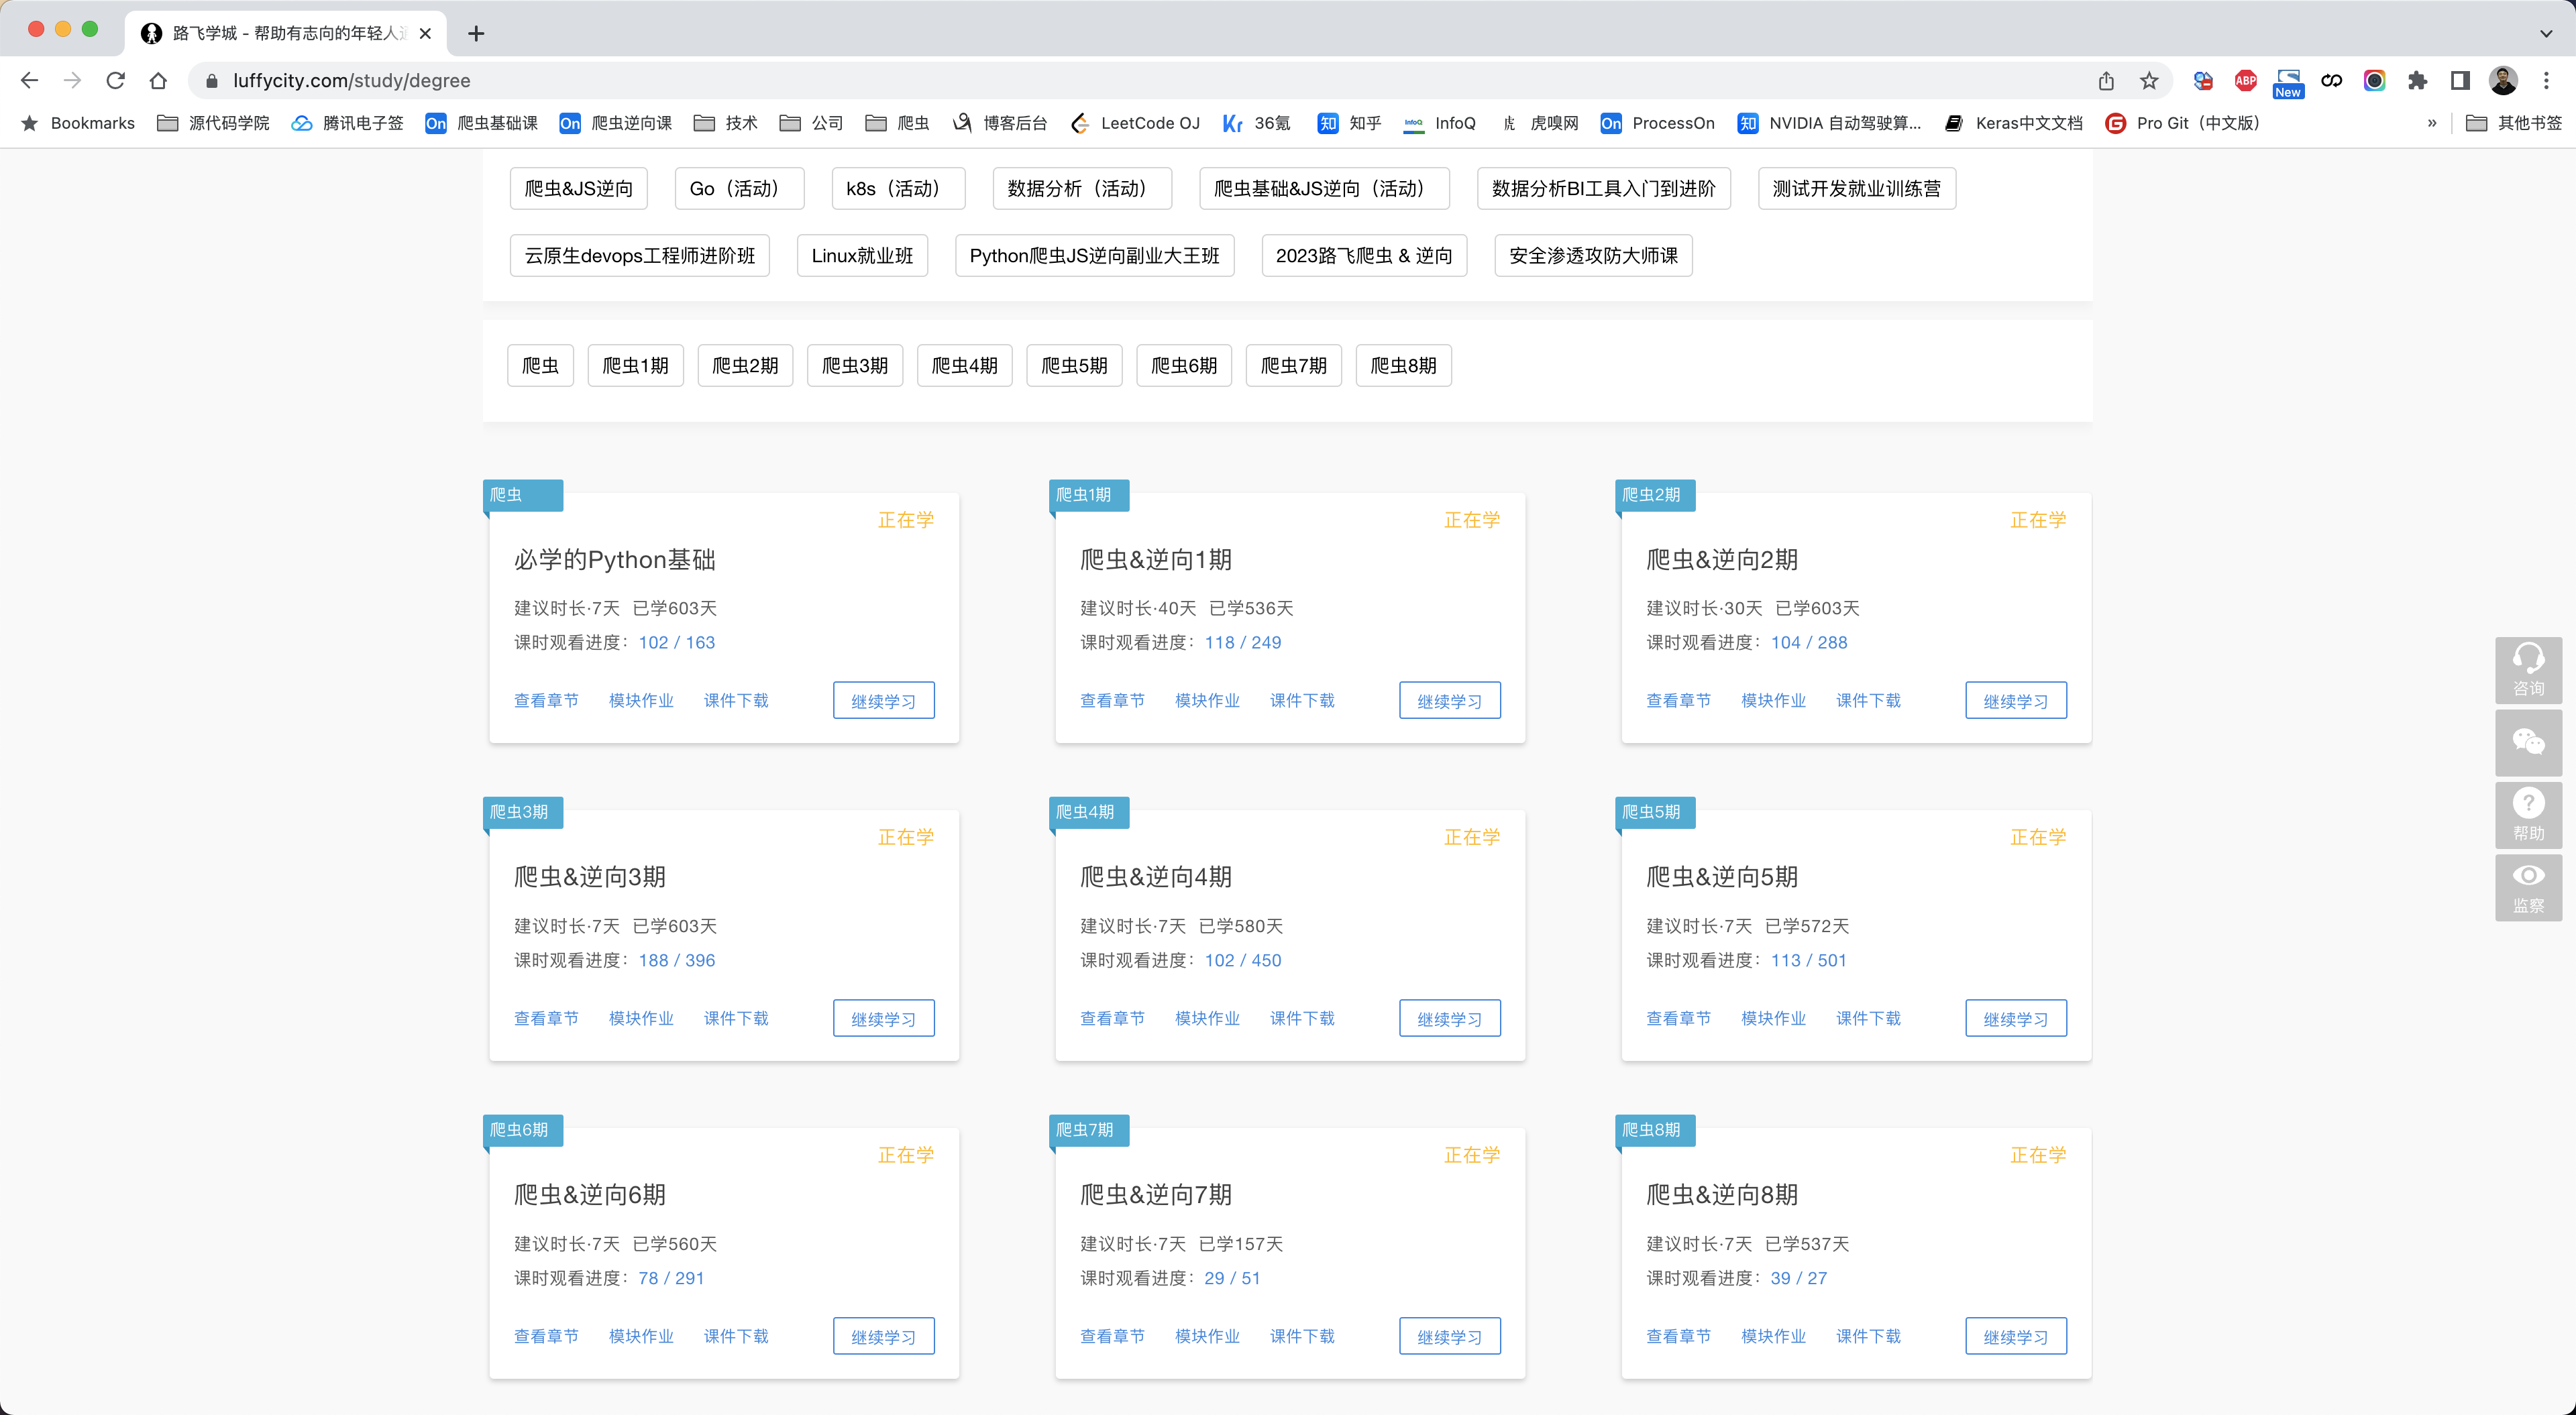This screenshot has height=1415, width=2576.
Task: Open the 腾讯电子签 bookmark
Action: tap(347, 123)
